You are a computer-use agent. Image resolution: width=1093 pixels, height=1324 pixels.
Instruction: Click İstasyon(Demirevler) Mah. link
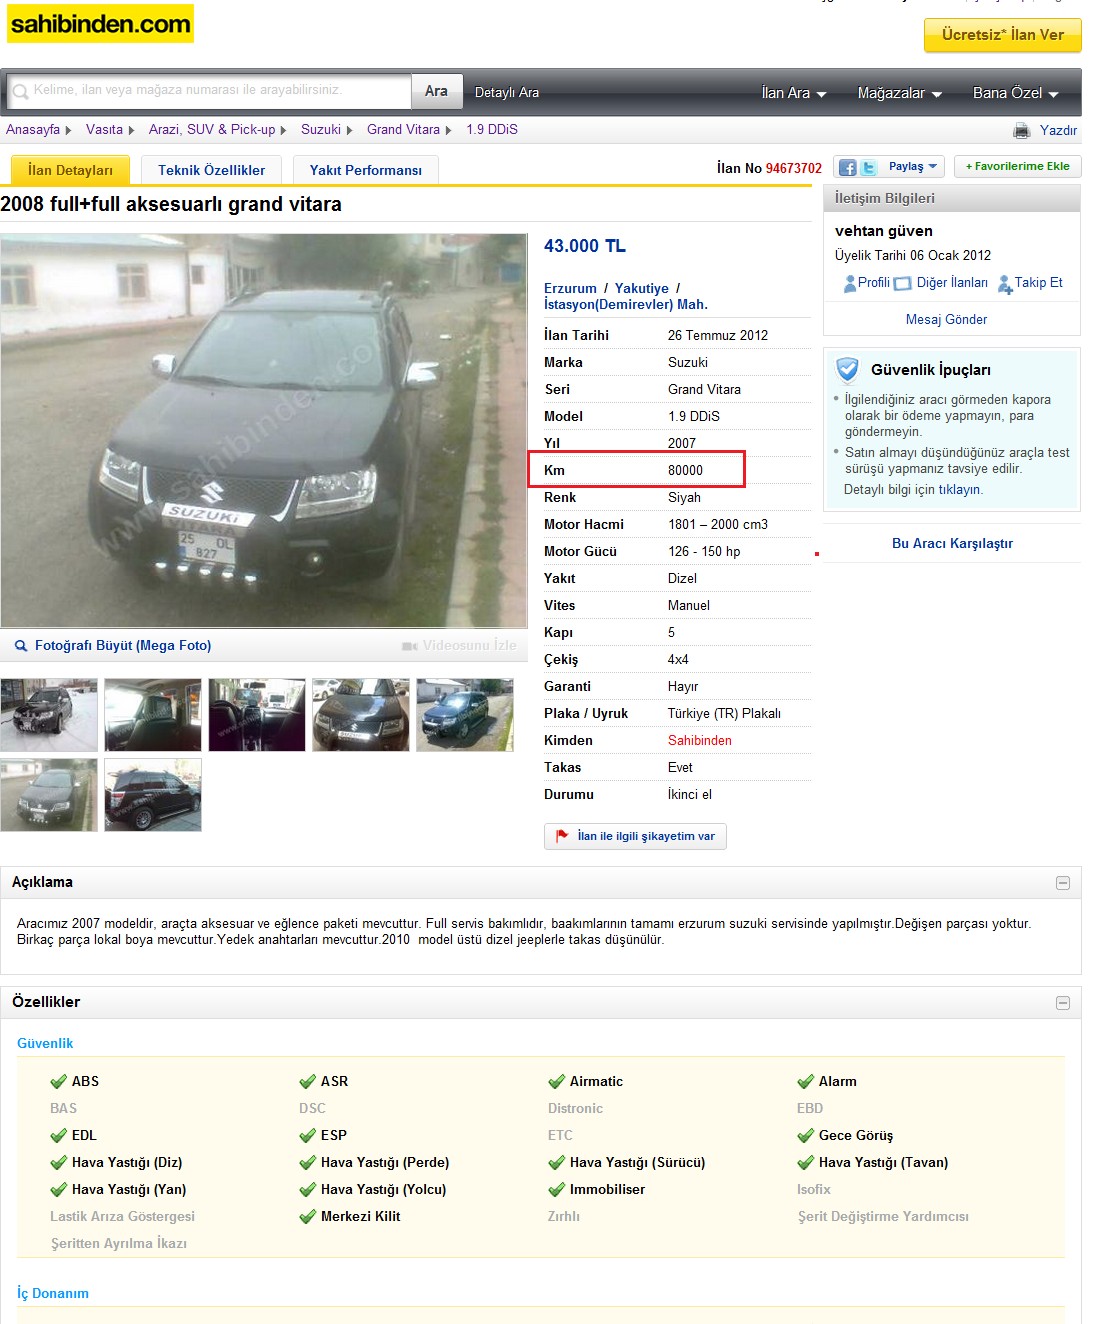[x=626, y=304]
